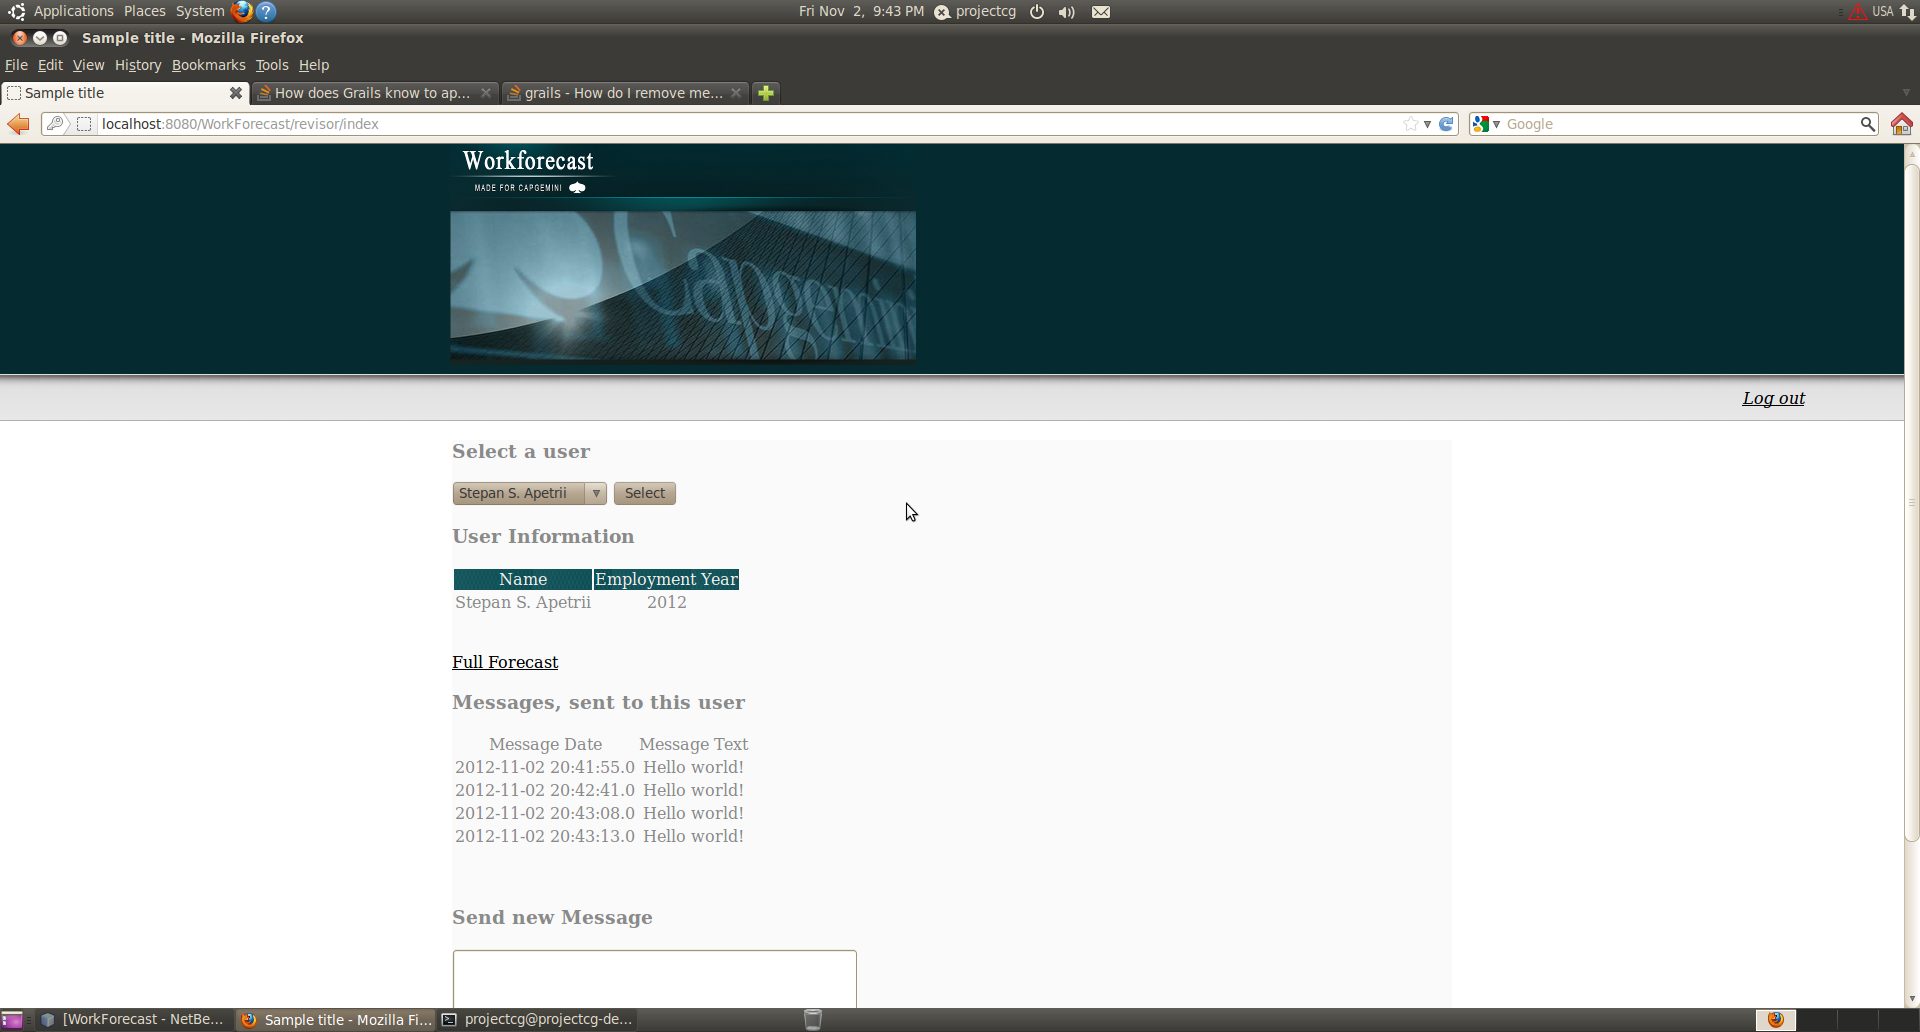The height and width of the screenshot is (1032, 1920).
Task: Click the new message text area
Action: 655,979
